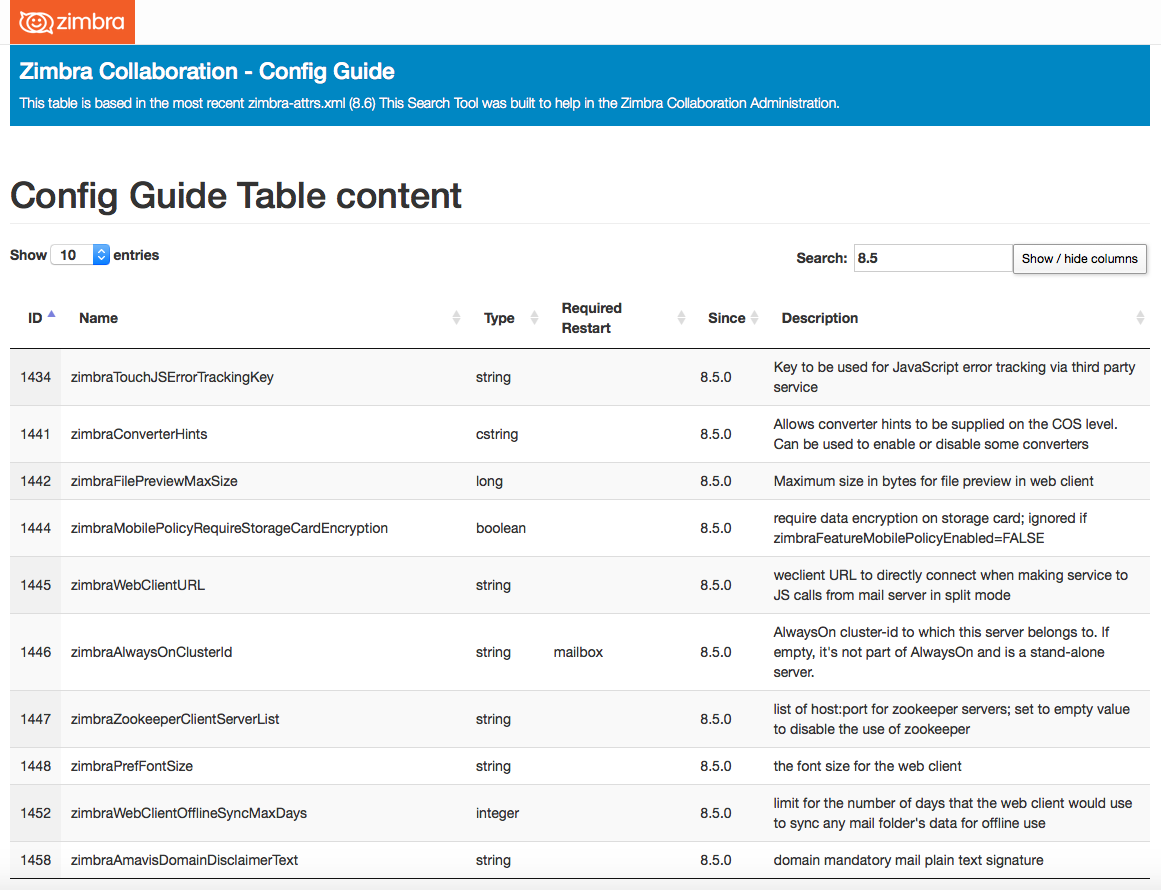Select zimbraZookeeperClientServerList name cell
The width and height of the screenshot is (1161, 890).
point(263,719)
